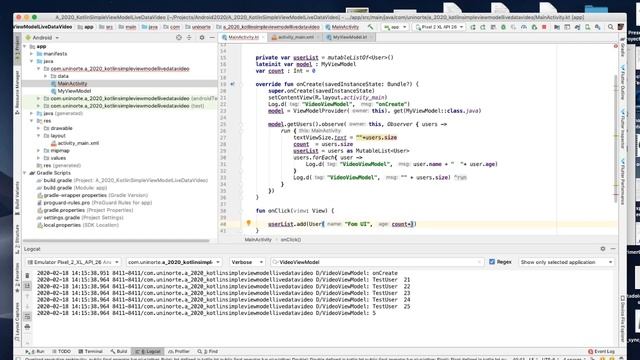The image size is (640, 360).
Task: Click the lightbulb intention icon in editor
Action: tap(249, 223)
